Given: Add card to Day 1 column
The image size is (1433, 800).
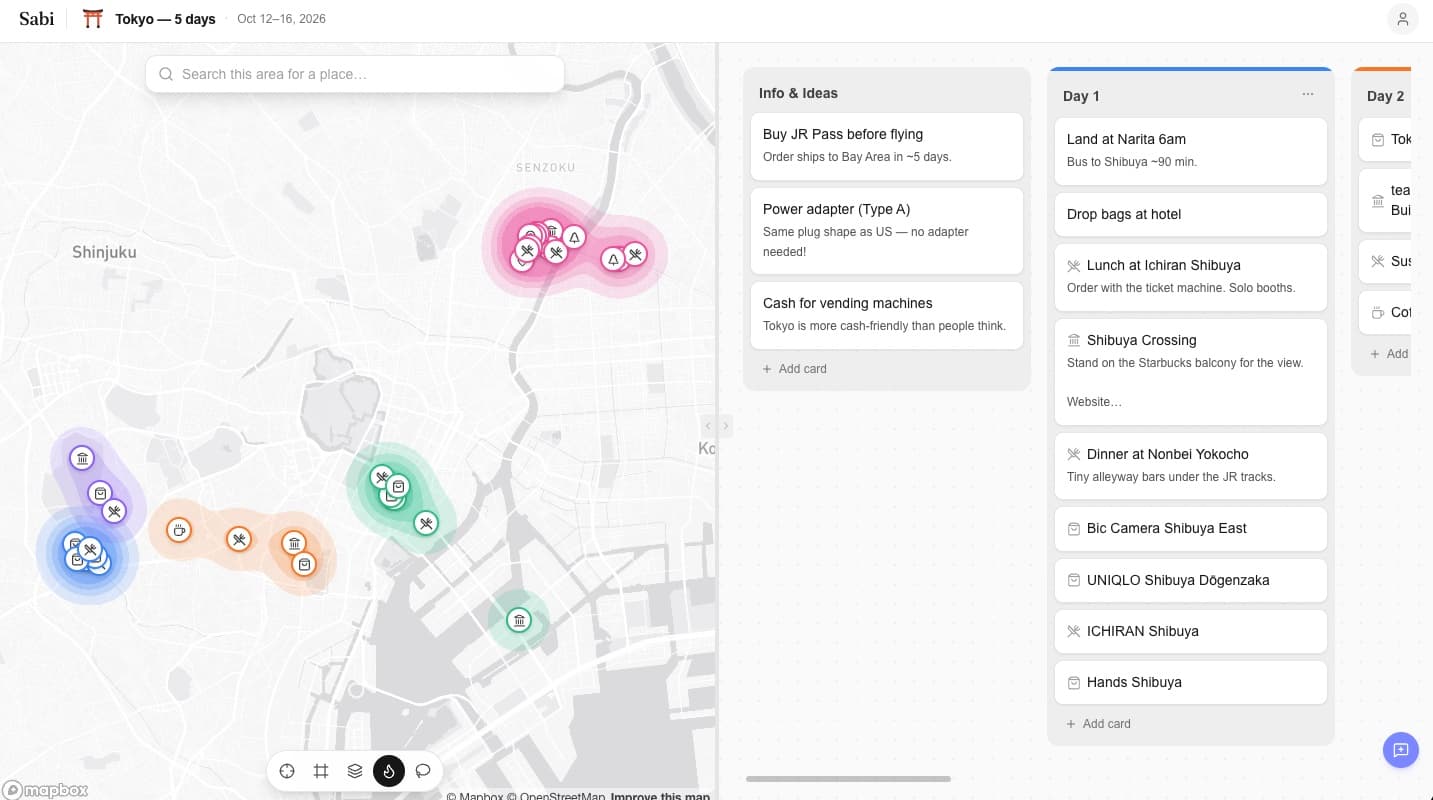Looking at the screenshot, I should (1099, 724).
